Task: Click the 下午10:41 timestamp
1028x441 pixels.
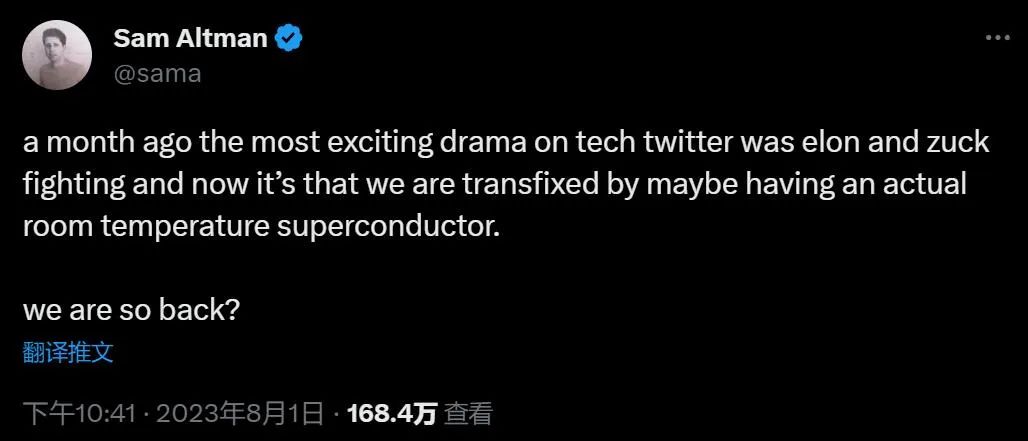Action: click(79, 413)
